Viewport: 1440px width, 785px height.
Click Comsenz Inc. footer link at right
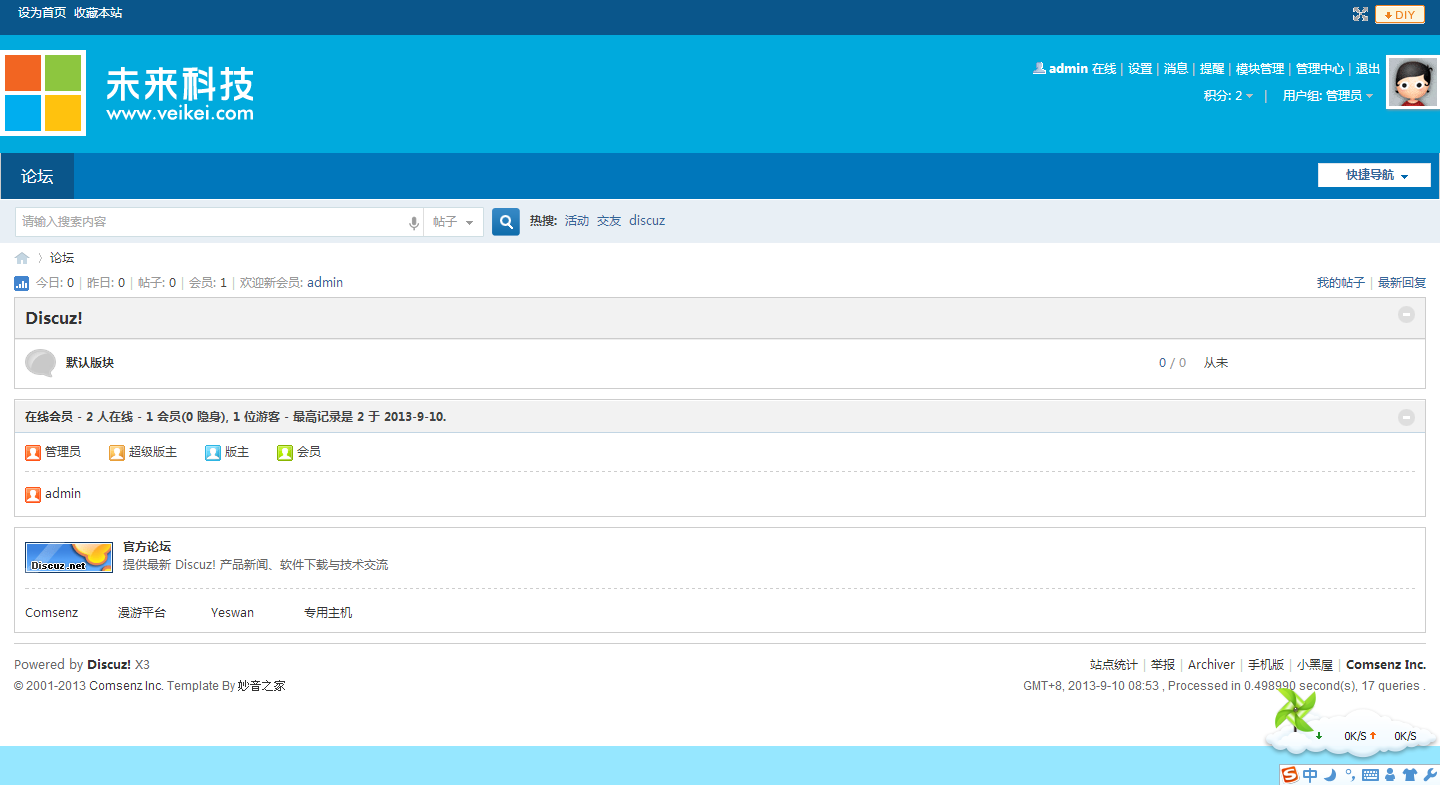point(1386,665)
